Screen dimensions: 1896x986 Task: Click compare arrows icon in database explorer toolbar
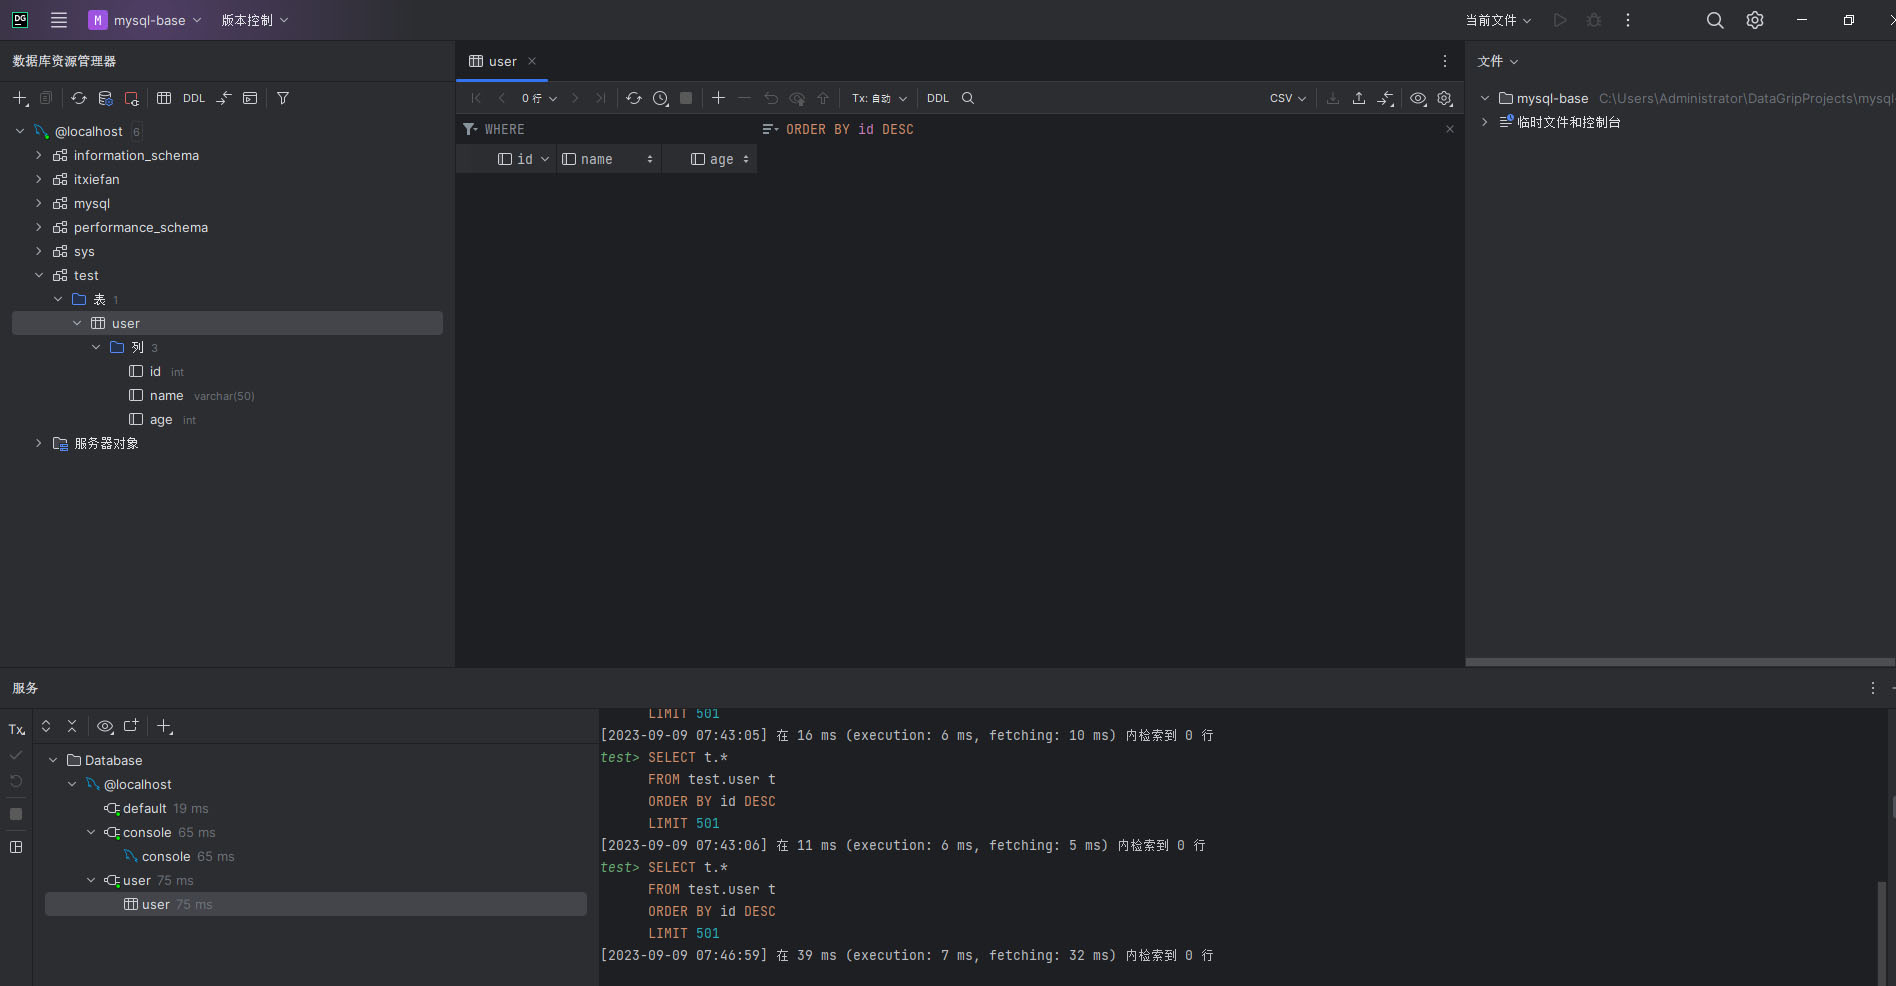224,98
